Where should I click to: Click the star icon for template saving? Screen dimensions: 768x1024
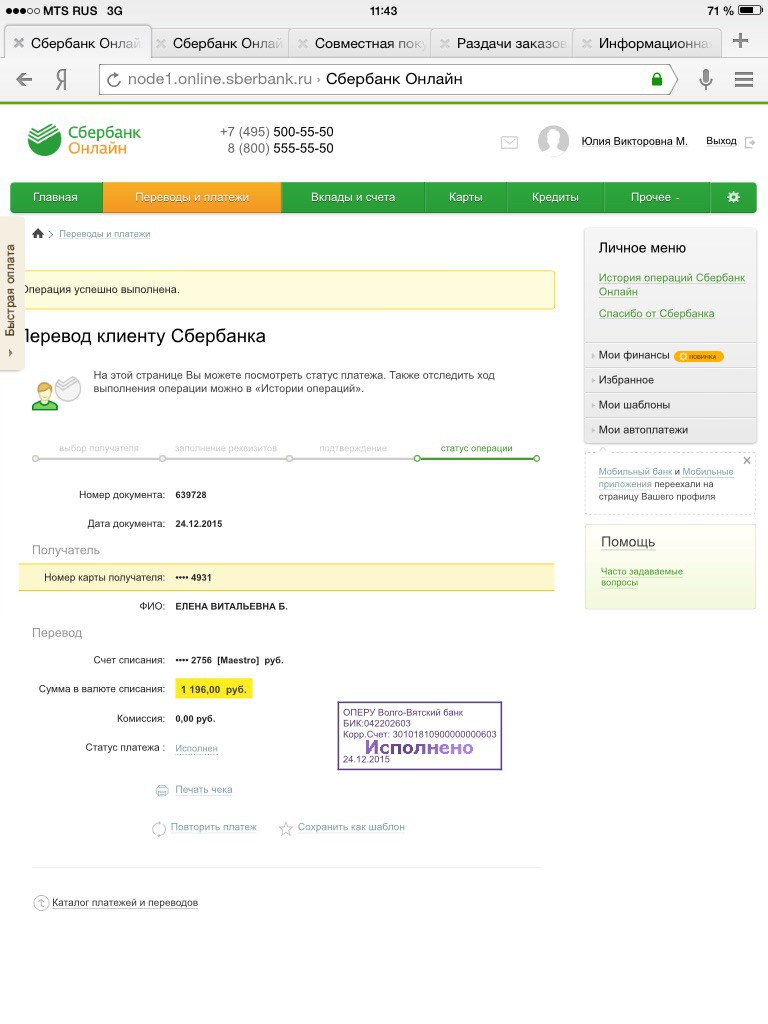tap(285, 829)
